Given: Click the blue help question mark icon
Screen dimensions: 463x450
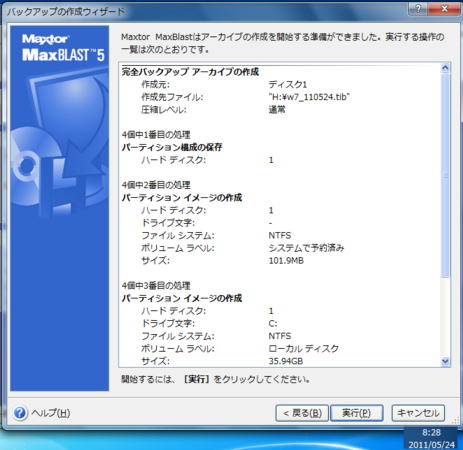Looking at the screenshot, I should pyautogui.click(x=20, y=413).
